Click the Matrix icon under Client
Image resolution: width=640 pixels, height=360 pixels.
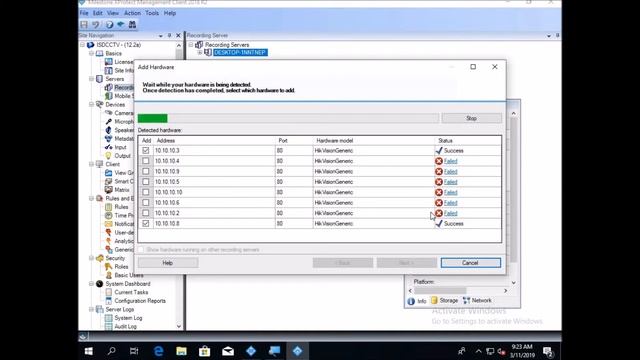pyautogui.click(x=109, y=190)
